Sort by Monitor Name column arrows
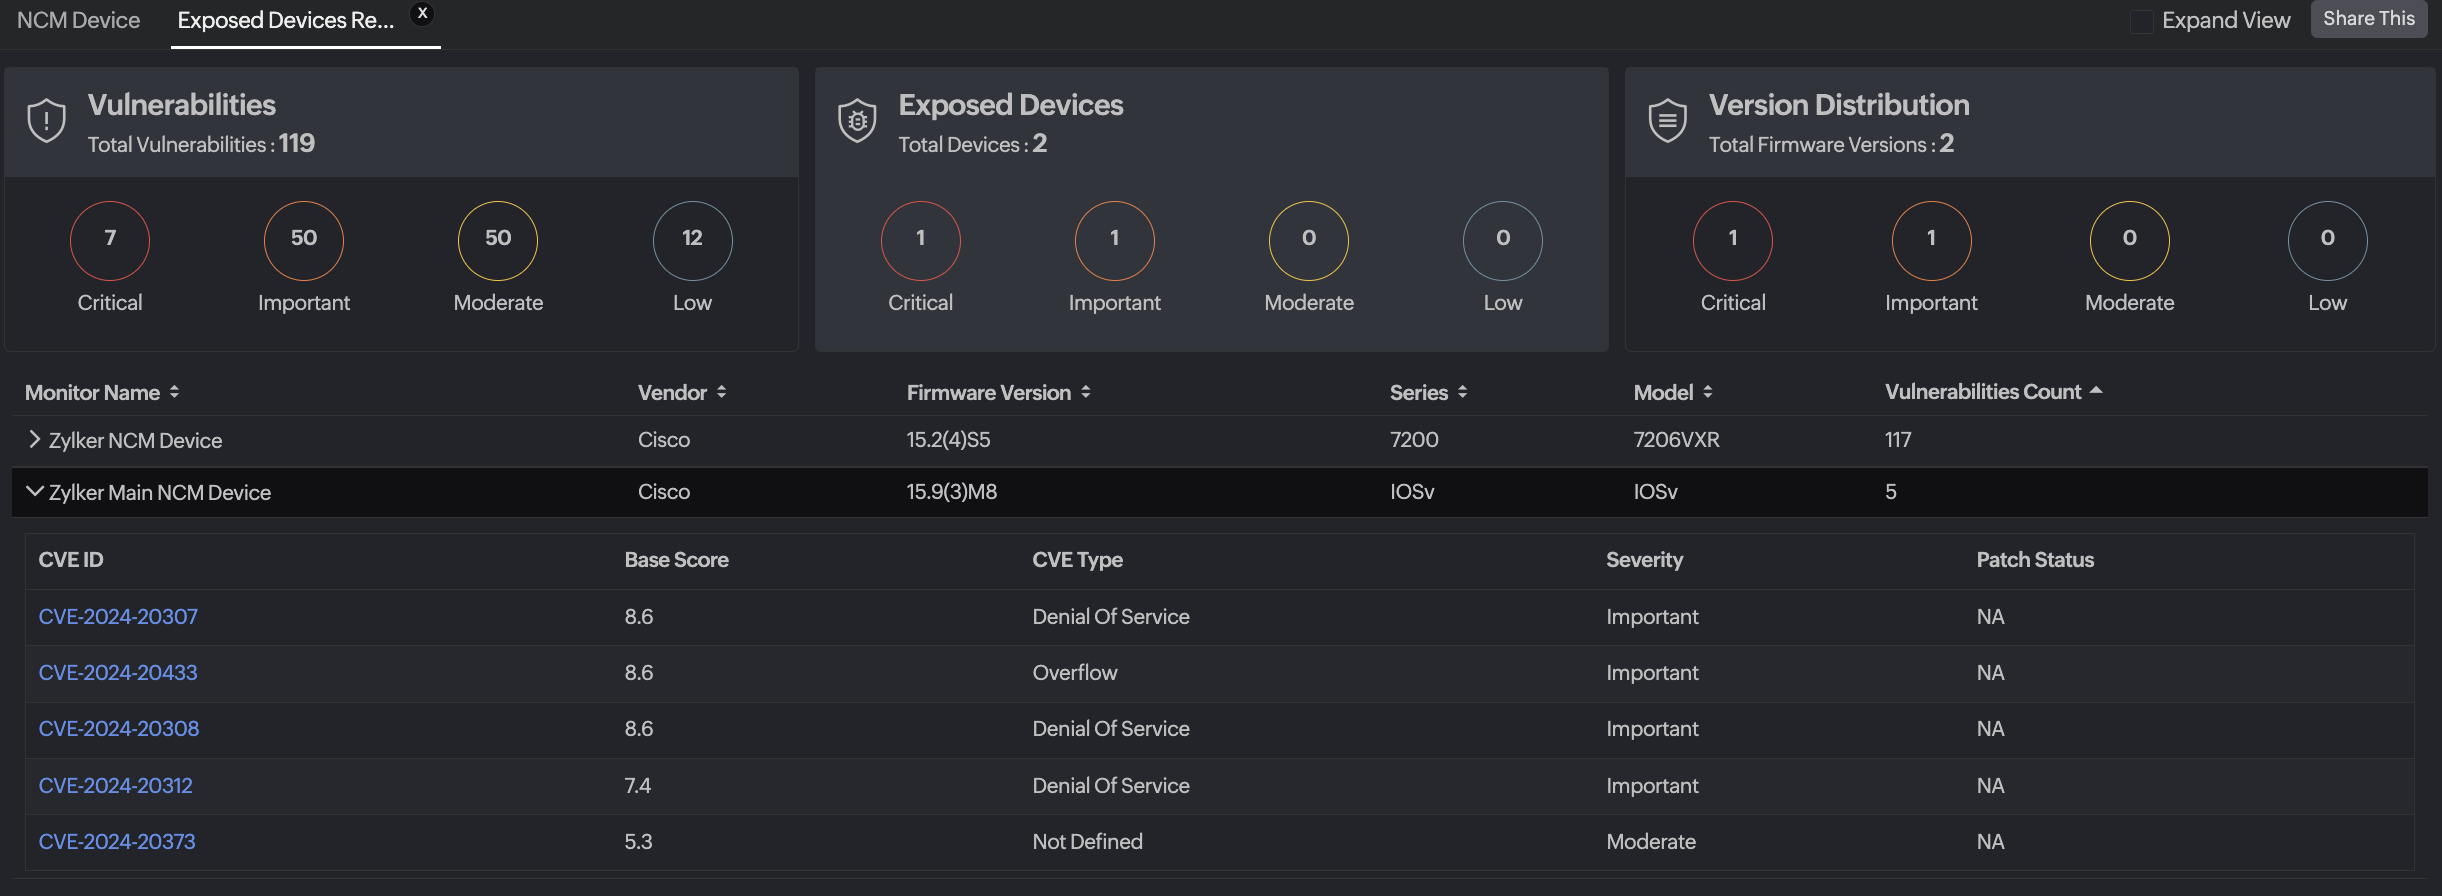2442x896 pixels. 174,392
